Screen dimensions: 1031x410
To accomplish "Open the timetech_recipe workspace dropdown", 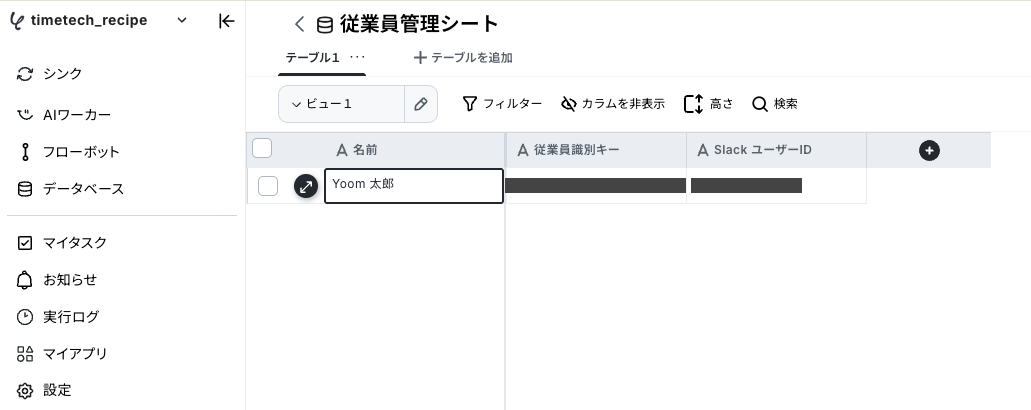I will pyautogui.click(x=182, y=20).
